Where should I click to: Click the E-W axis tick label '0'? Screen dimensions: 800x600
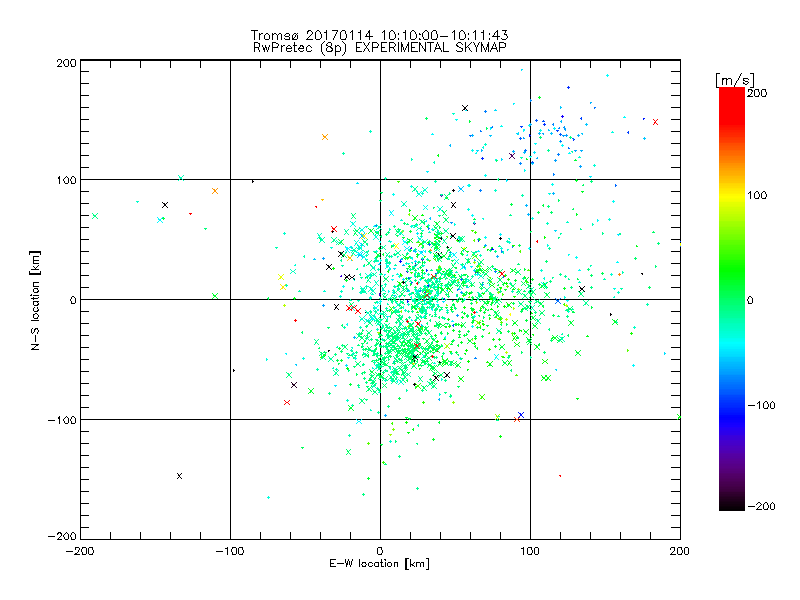[380, 551]
